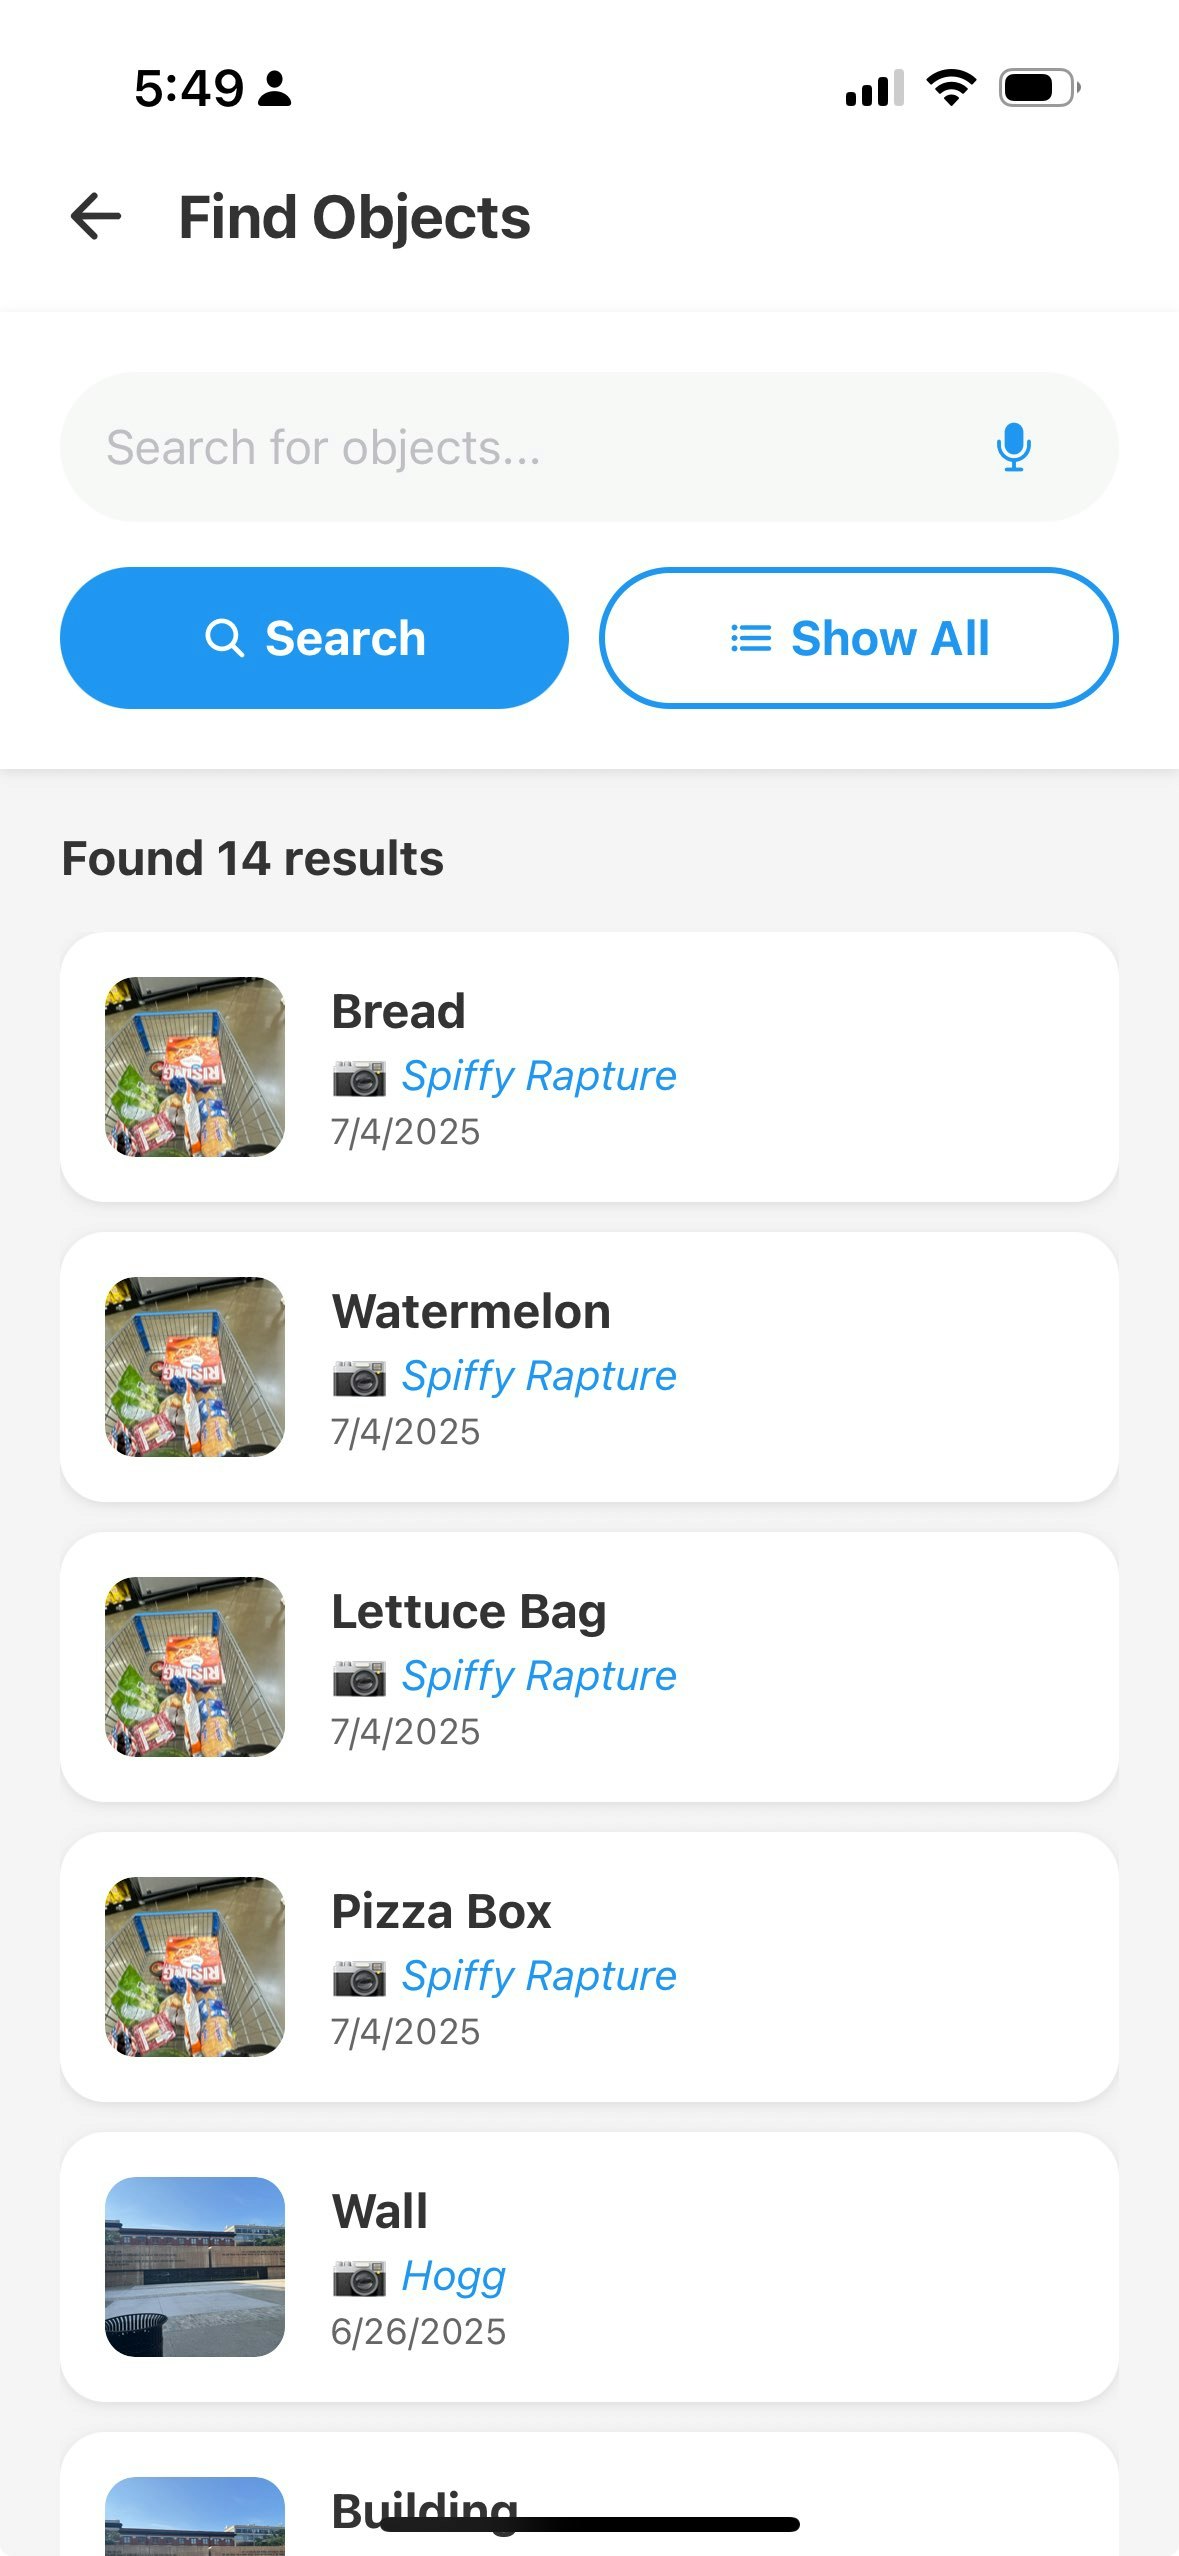1179x2556 pixels.
Task: Open the Bread shopping cart thumbnail
Action: 195,1067
